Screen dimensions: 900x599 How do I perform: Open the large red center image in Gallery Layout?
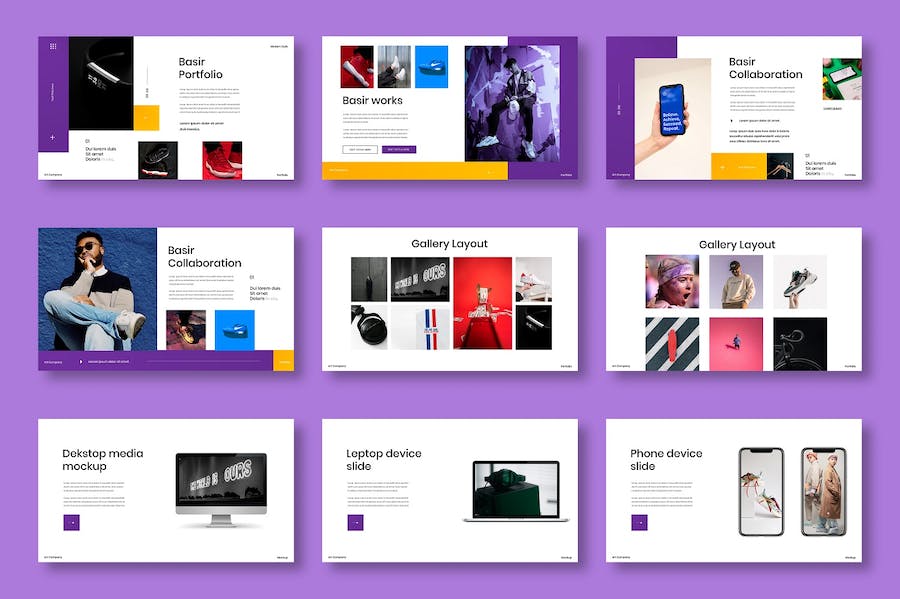pyautogui.click(x=482, y=303)
